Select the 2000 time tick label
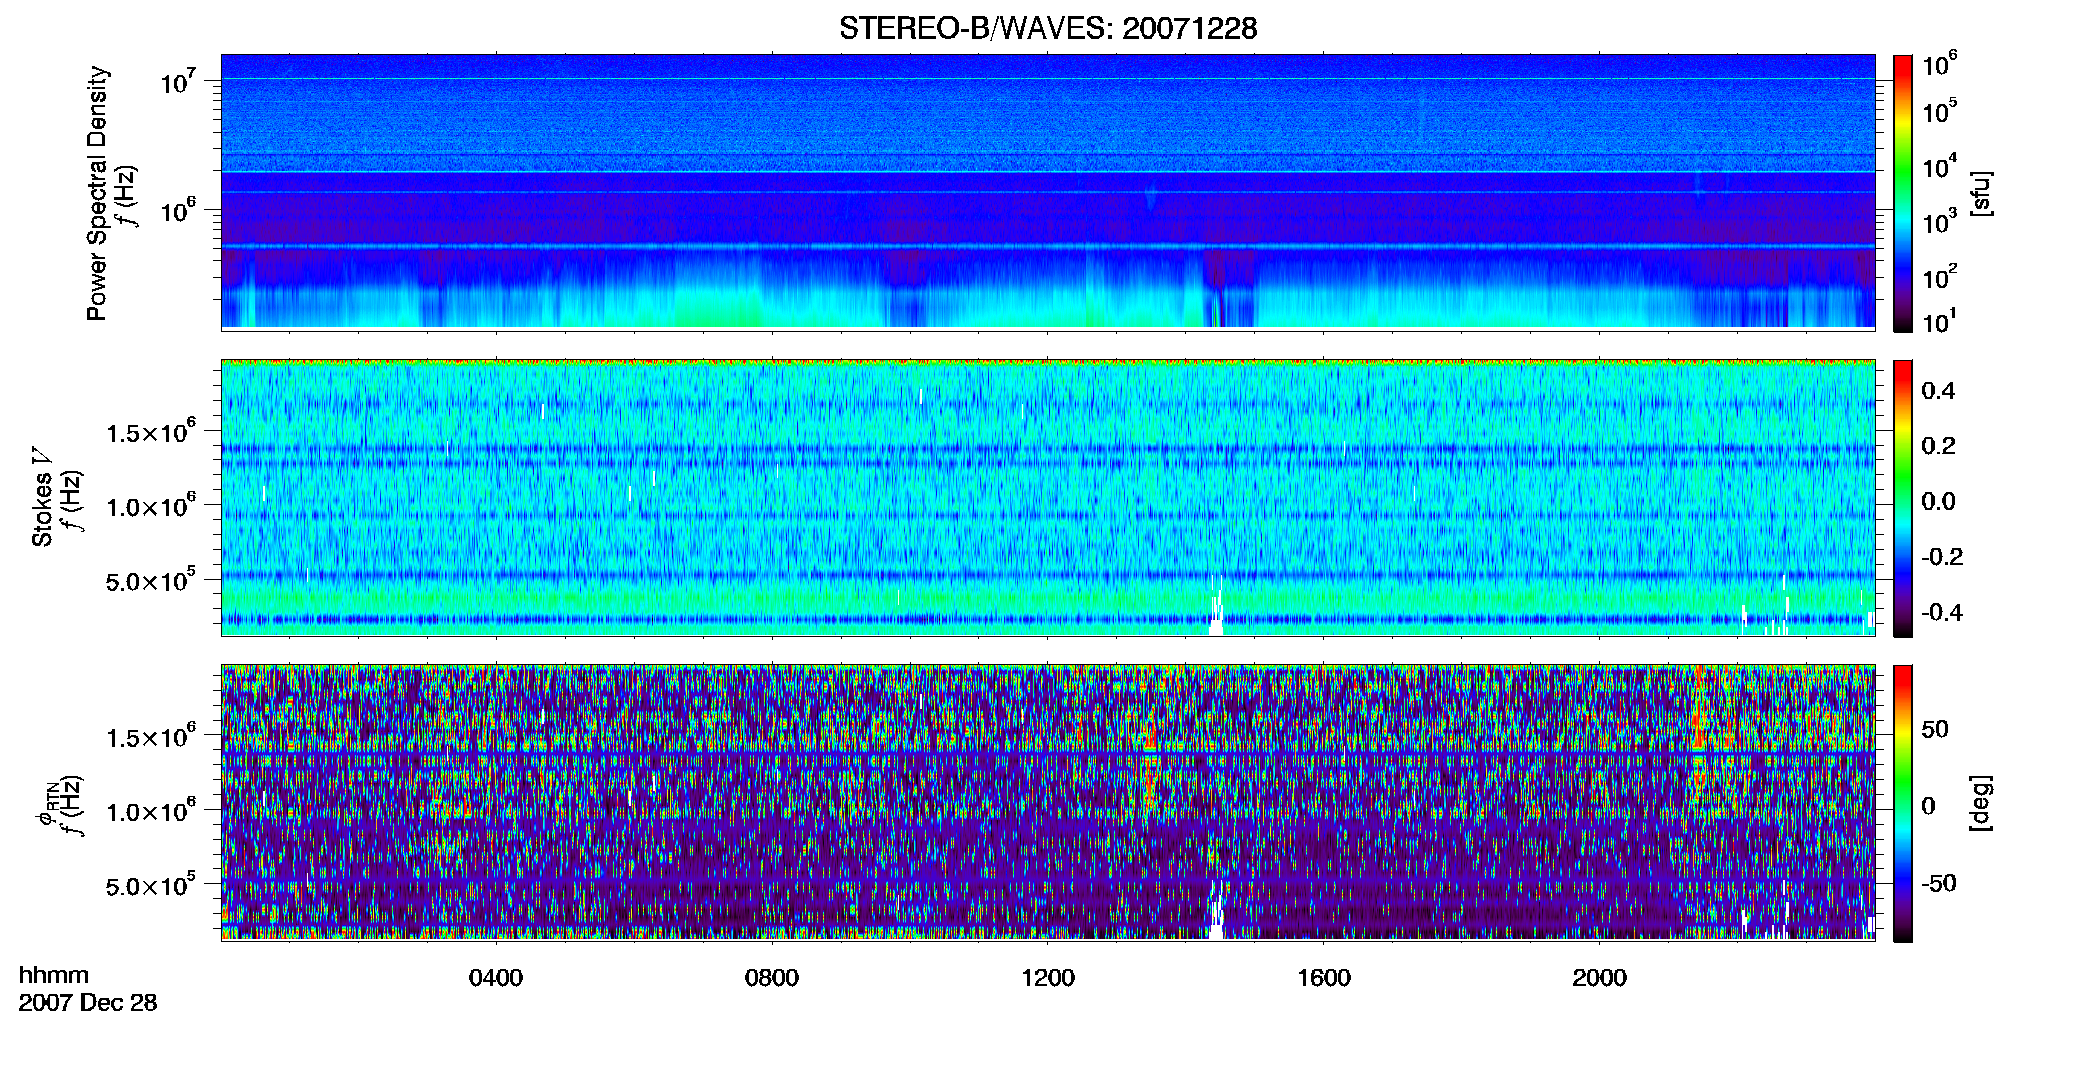The height and width of the screenshot is (1080, 2096). (1600, 978)
